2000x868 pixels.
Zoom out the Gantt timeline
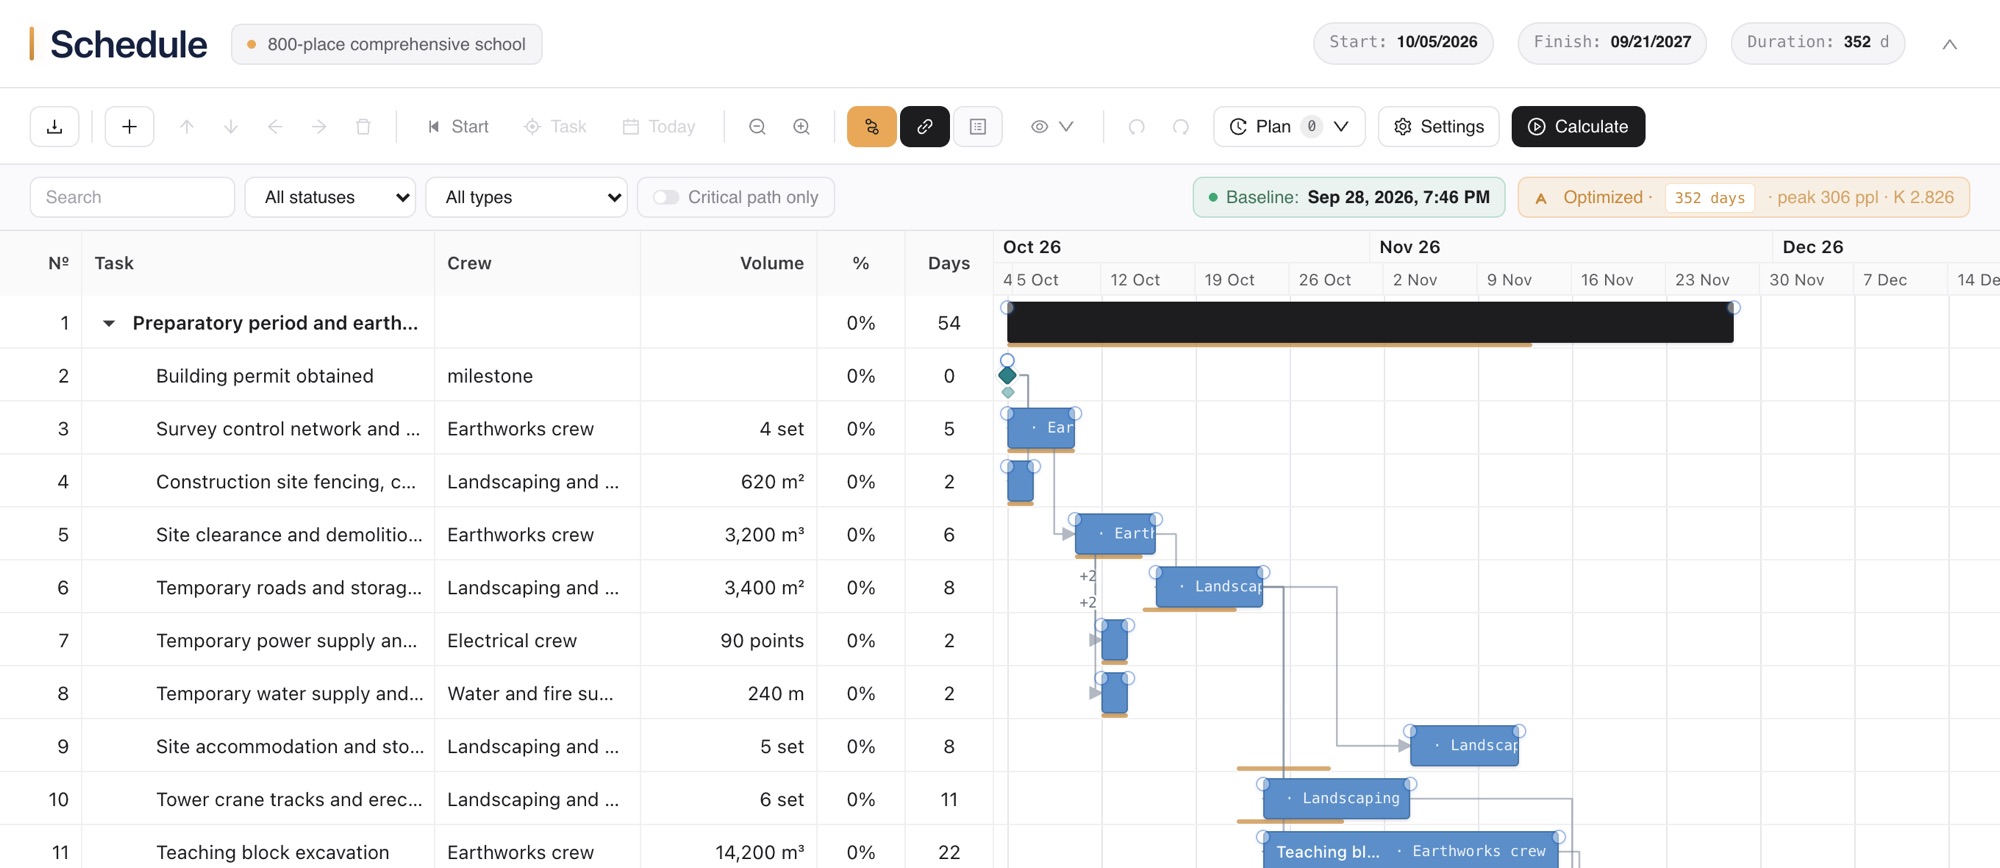coord(757,127)
